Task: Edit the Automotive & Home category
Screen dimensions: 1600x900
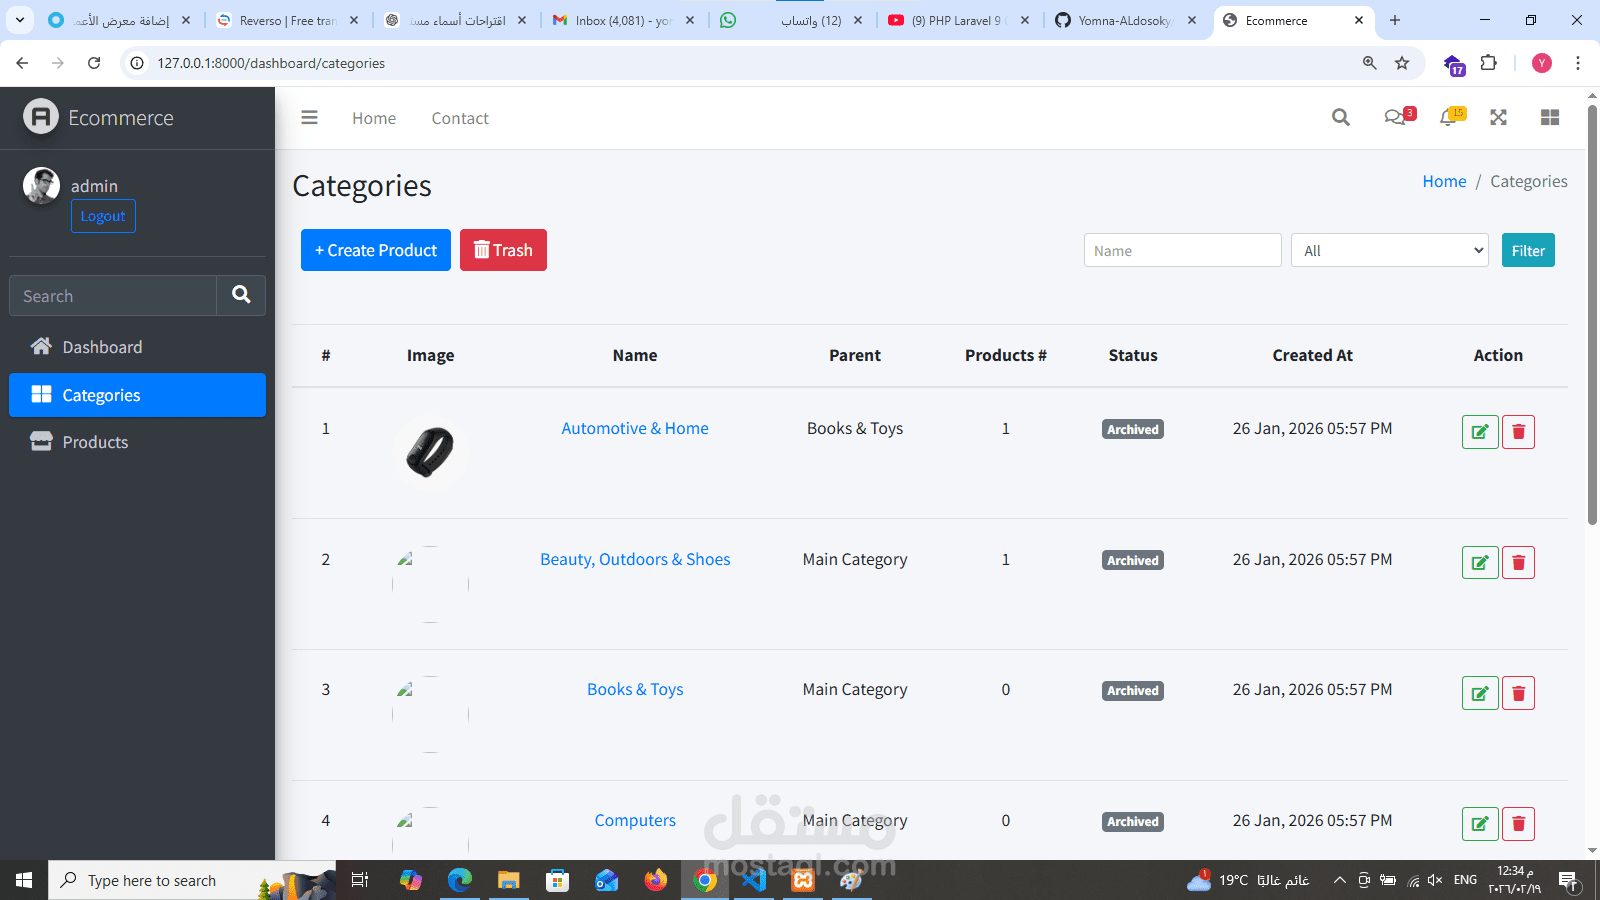Action: (1480, 432)
